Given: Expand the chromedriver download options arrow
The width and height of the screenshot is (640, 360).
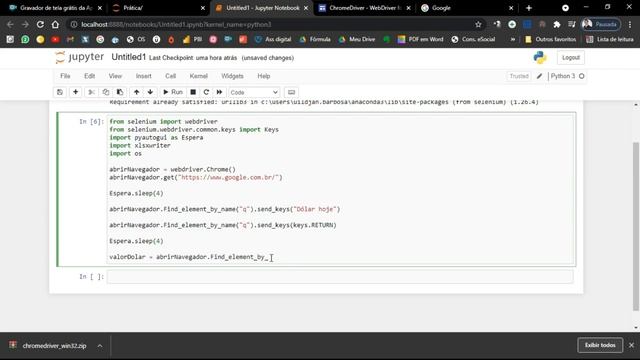Looking at the screenshot, I should pos(100,346).
